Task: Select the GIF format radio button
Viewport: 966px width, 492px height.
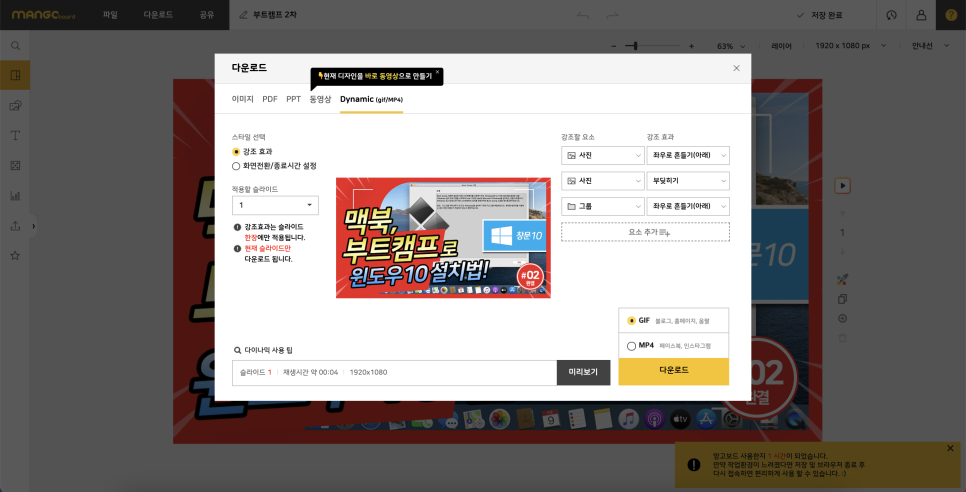Action: coord(631,321)
